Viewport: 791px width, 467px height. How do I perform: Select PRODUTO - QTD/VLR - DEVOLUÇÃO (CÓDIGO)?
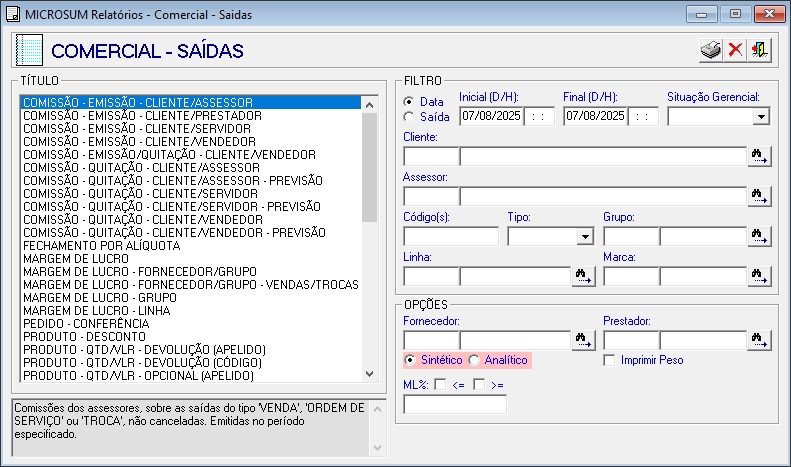[x=191, y=363]
